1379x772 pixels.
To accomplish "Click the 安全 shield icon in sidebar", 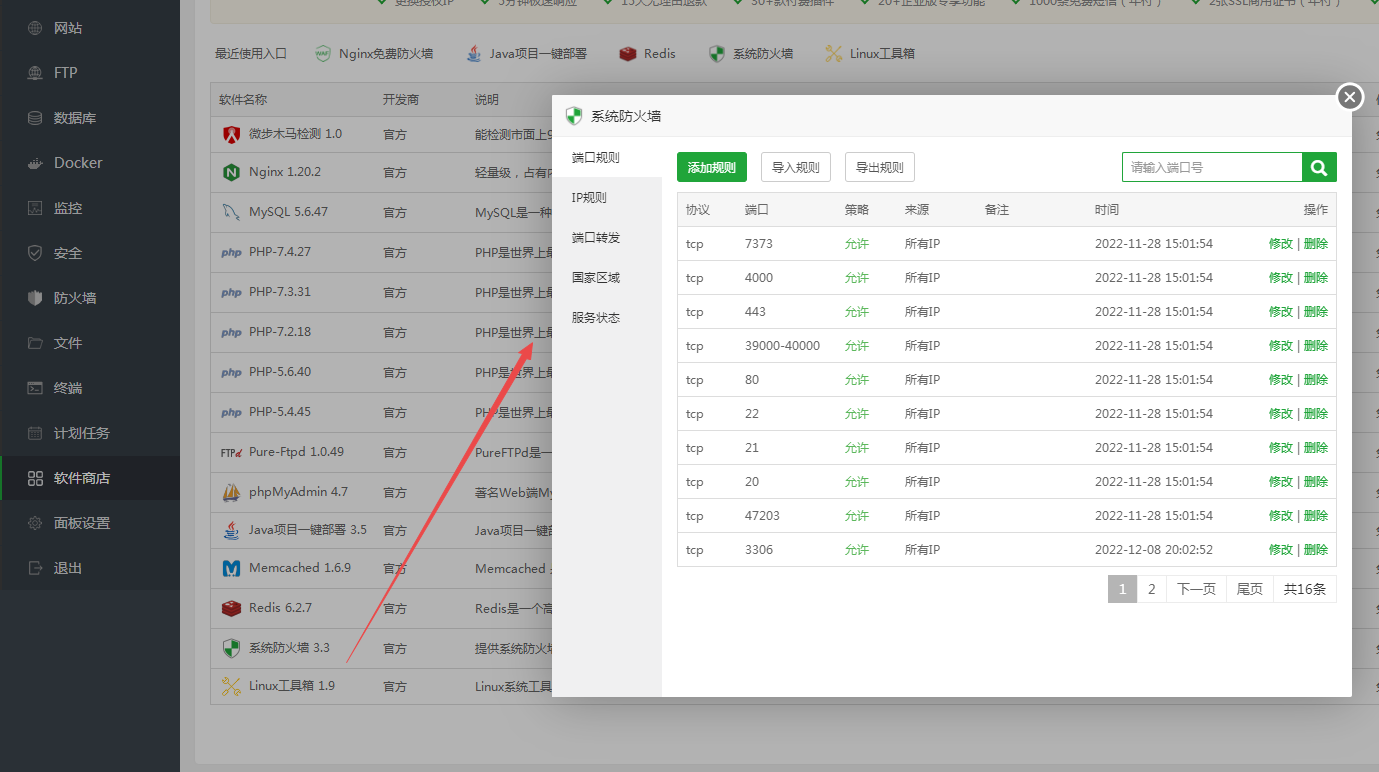I will click(35, 253).
